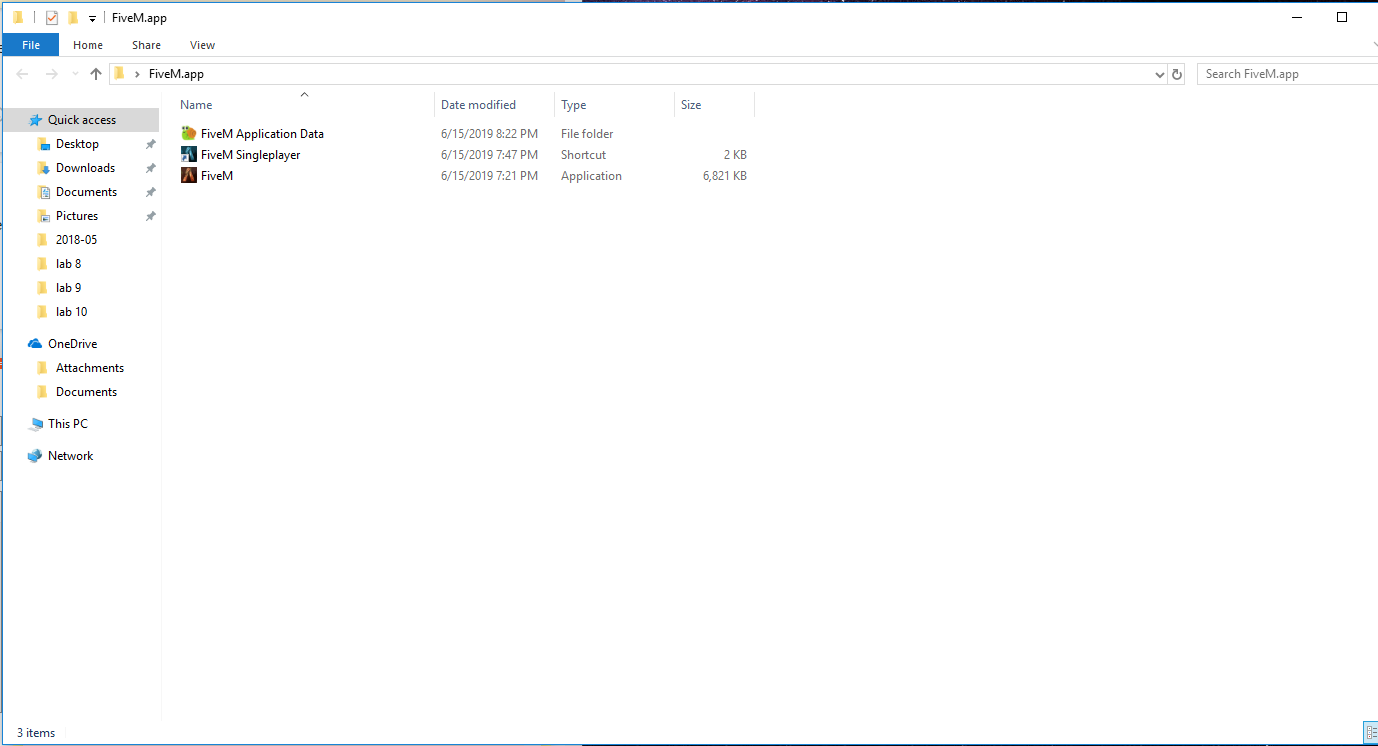1378x746 pixels.
Task: Select the FiveM application icon
Action: point(189,175)
